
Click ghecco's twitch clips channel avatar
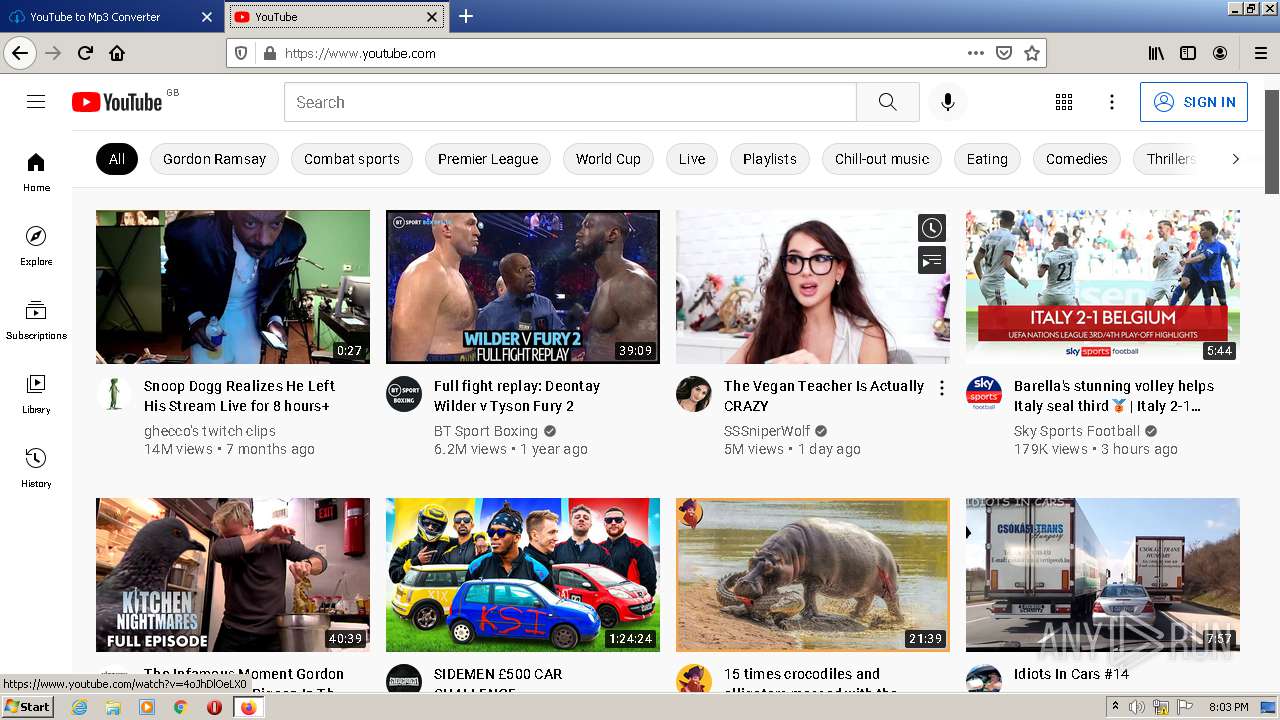click(x=114, y=394)
